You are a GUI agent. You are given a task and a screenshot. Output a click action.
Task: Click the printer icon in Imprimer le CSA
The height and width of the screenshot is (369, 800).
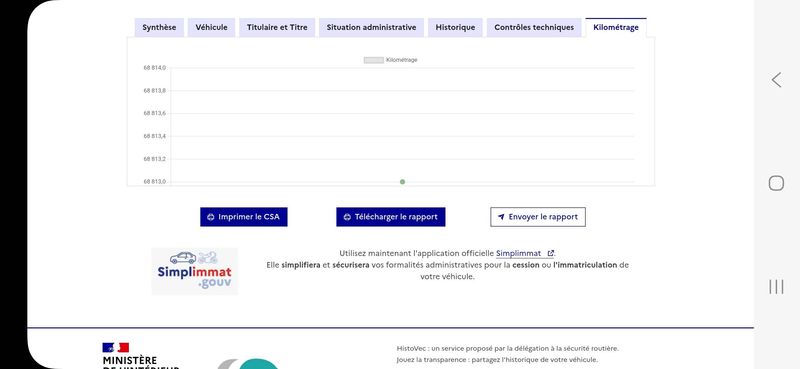211,217
